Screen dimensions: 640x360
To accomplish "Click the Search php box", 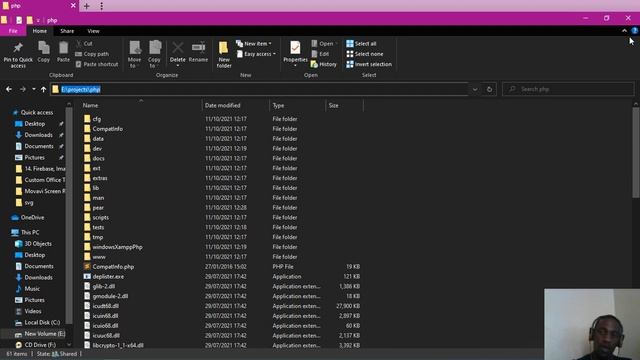I will (568, 89).
